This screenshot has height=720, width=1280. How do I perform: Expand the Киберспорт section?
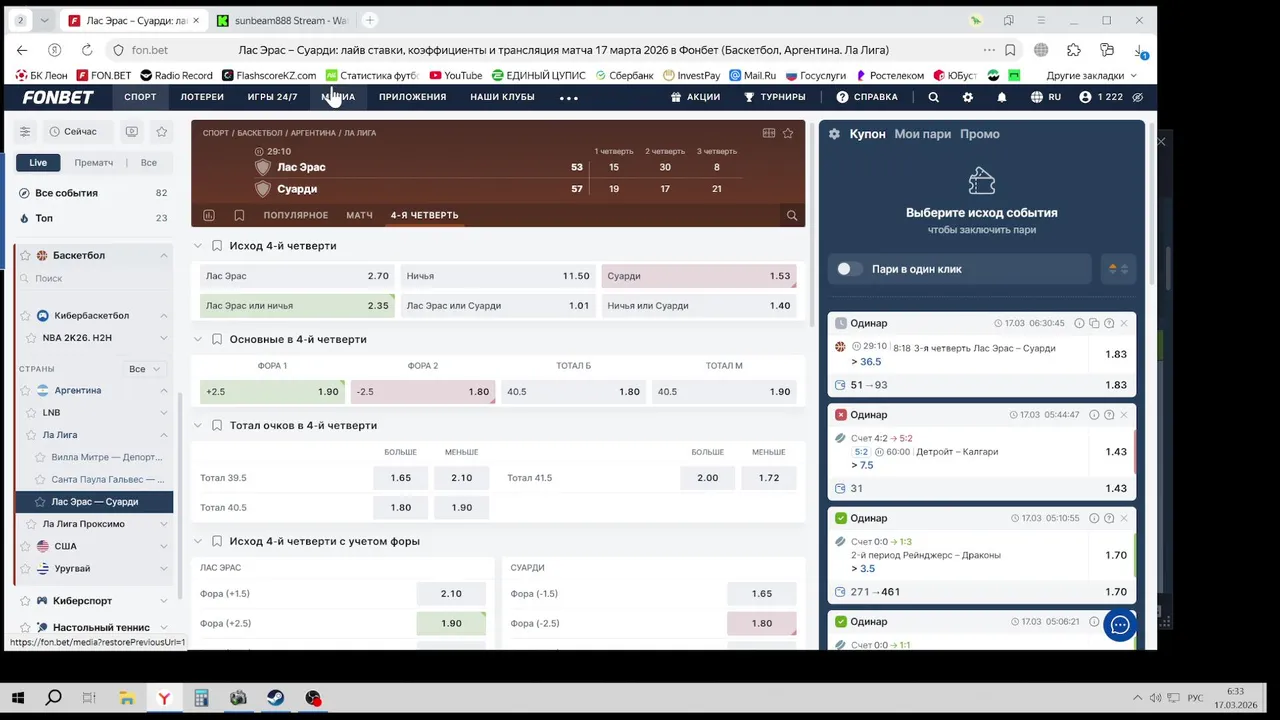(x=164, y=601)
